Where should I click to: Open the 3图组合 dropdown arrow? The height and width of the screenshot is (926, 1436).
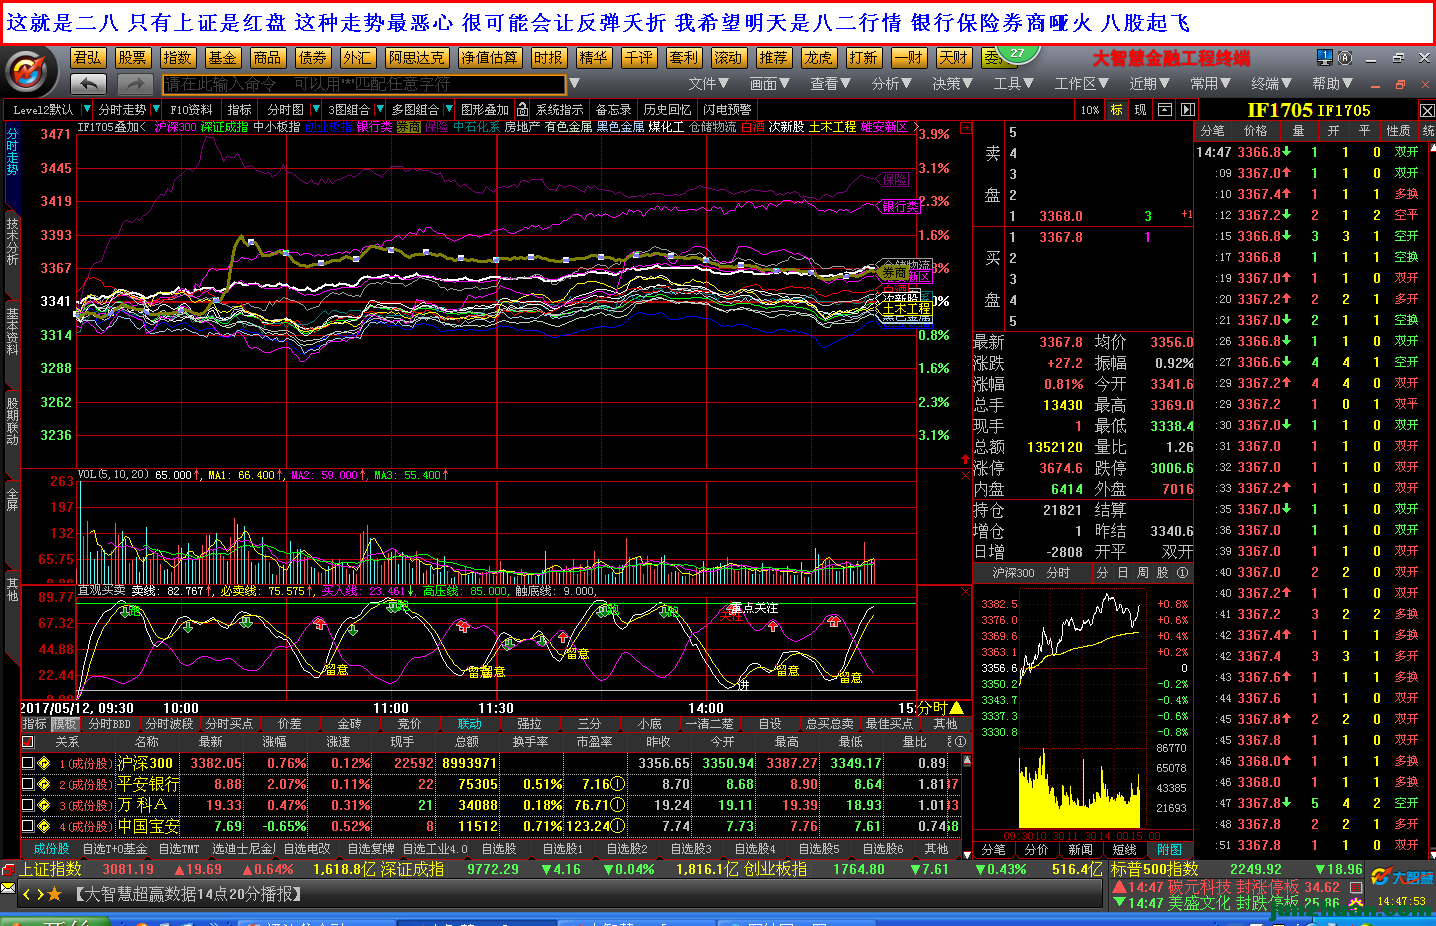click(x=379, y=109)
